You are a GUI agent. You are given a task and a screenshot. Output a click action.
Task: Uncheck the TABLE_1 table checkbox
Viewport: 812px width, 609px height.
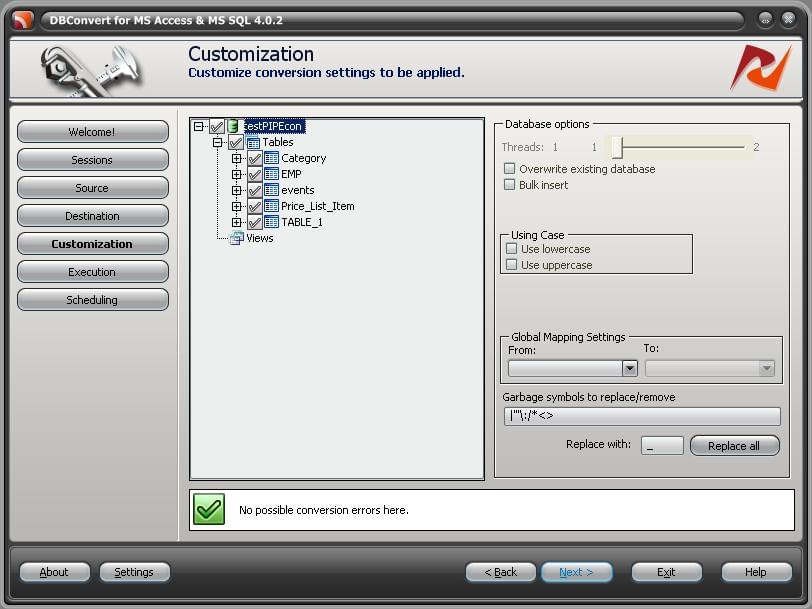(254, 223)
